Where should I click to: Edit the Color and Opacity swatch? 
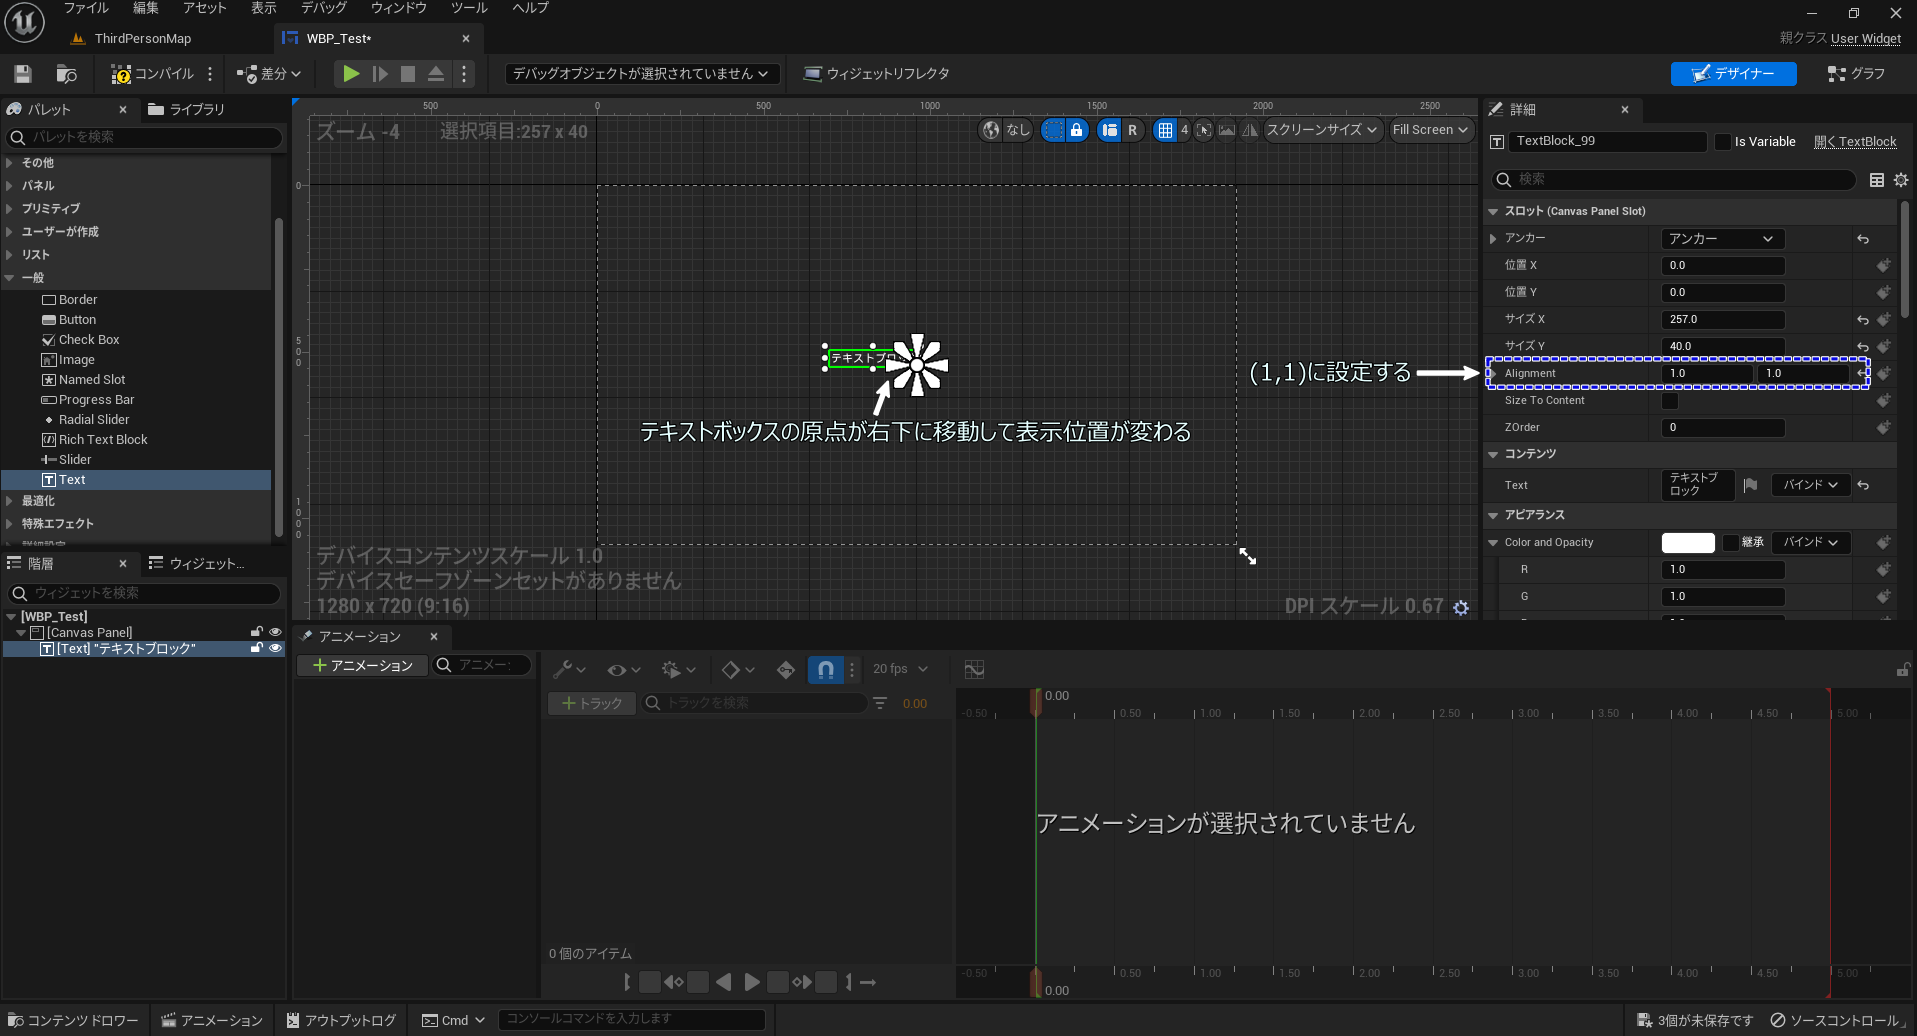1688,542
